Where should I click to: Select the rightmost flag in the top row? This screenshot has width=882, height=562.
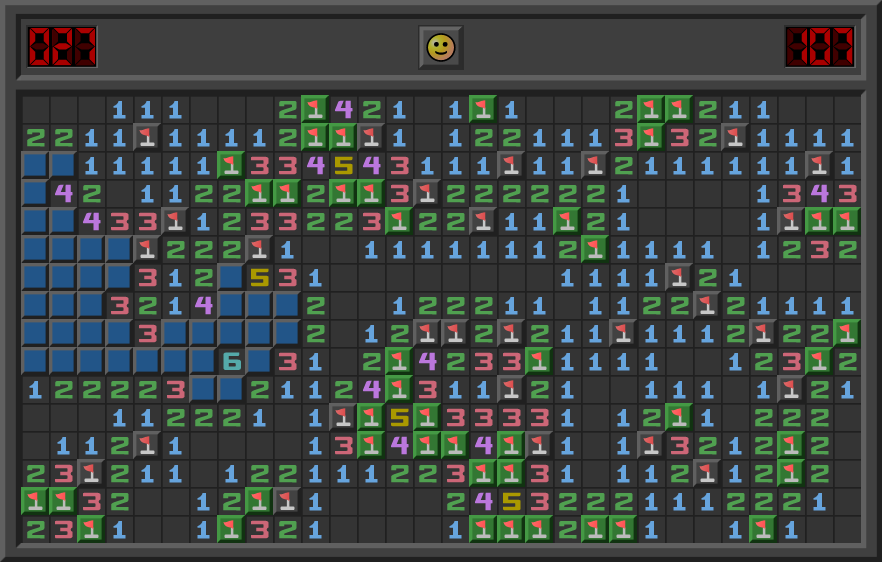680,109
